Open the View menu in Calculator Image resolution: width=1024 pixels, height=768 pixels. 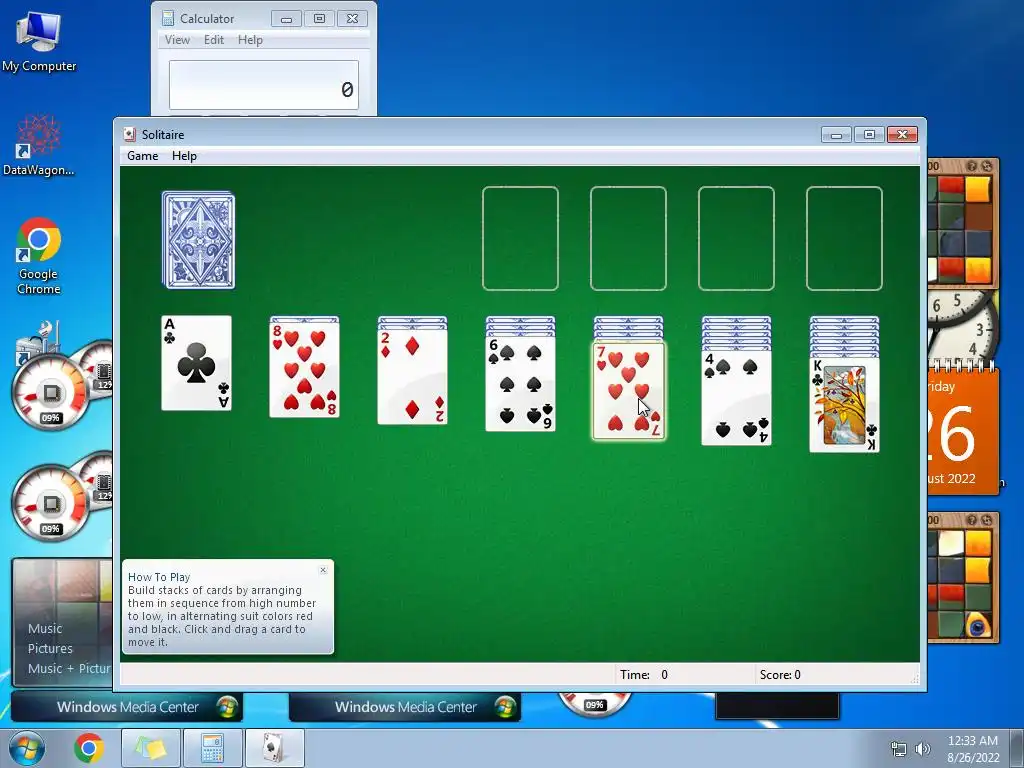click(177, 40)
